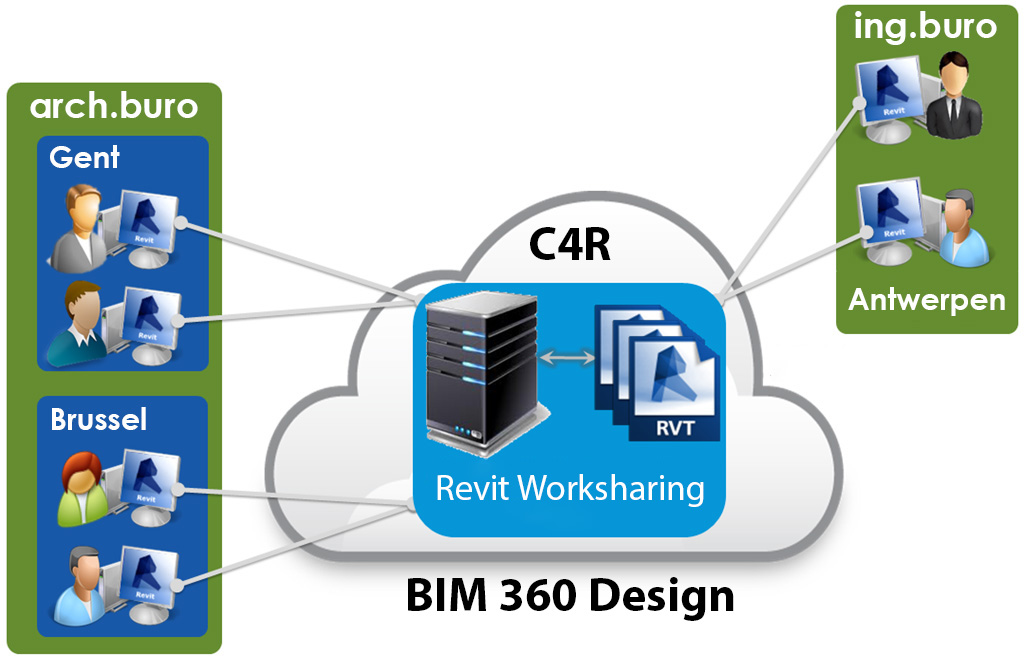Click the "Antwerpen" label
The width and height of the screenshot is (1024, 656).
point(927,300)
